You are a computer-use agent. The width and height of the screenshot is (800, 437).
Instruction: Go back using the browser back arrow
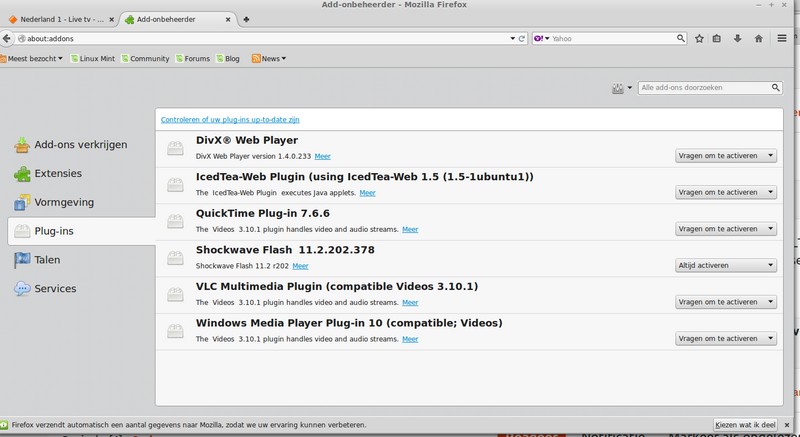tap(6, 38)
